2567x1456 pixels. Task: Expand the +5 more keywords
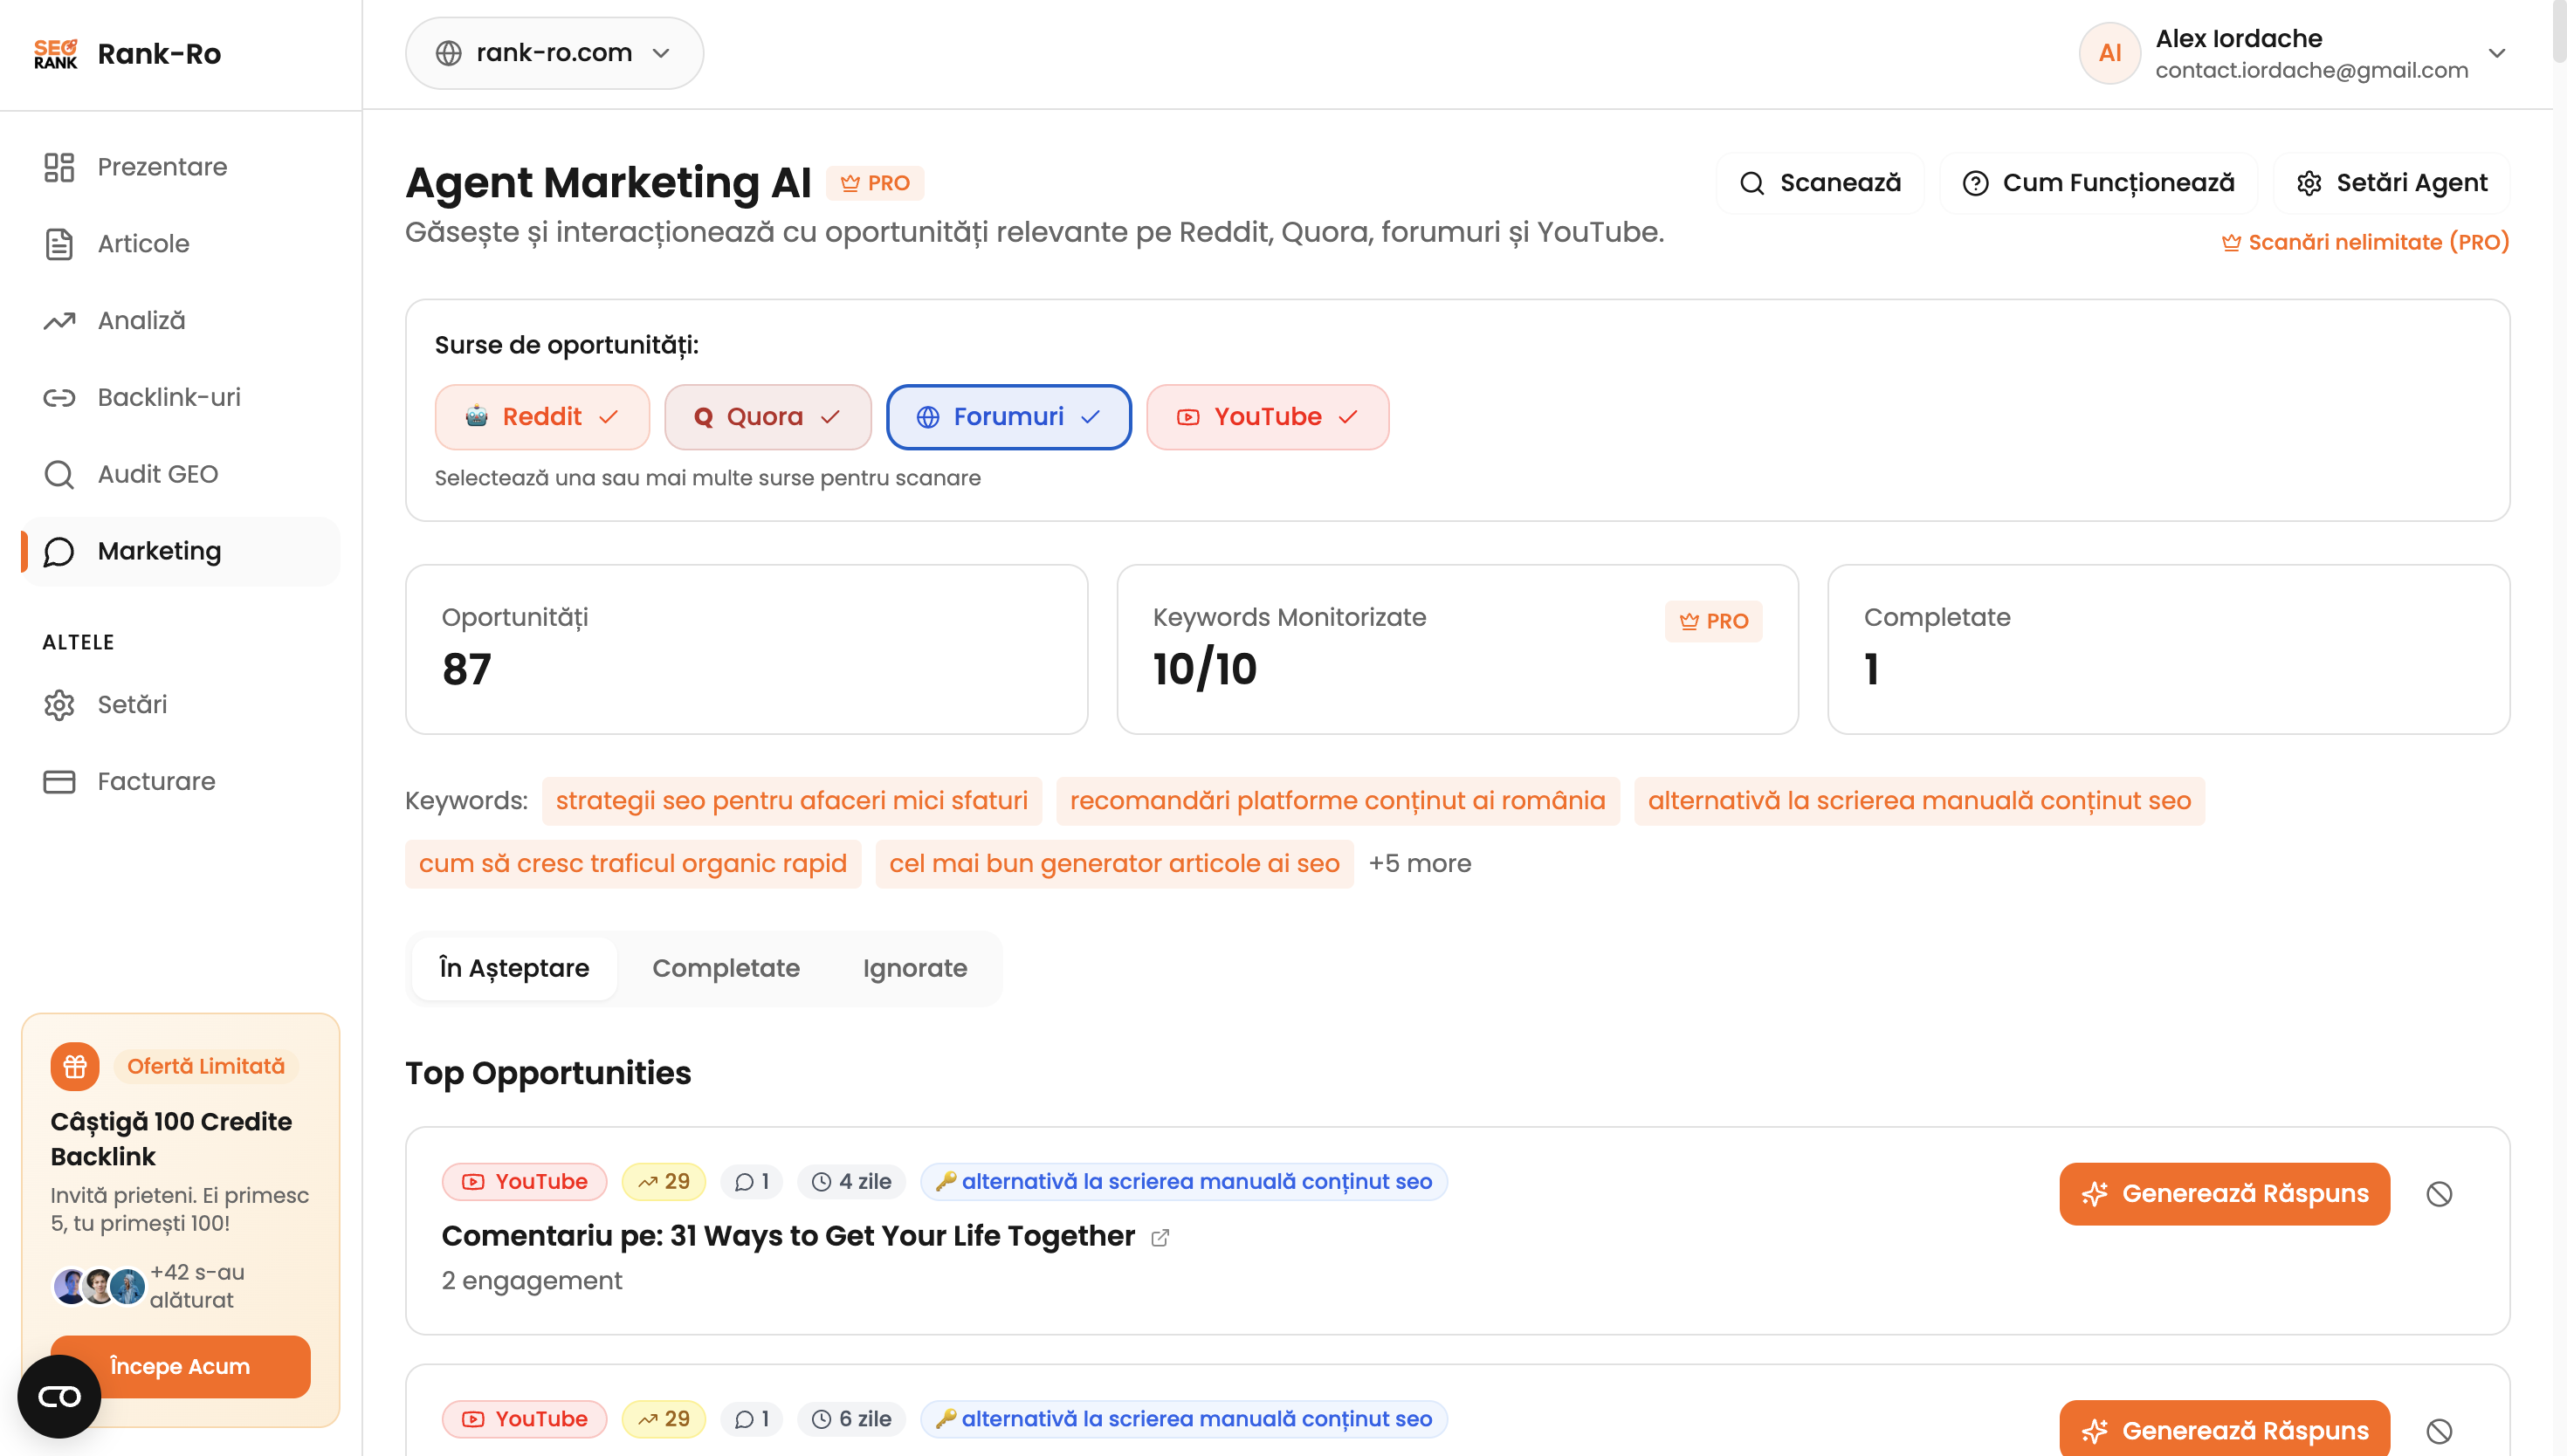(1419, 864)
